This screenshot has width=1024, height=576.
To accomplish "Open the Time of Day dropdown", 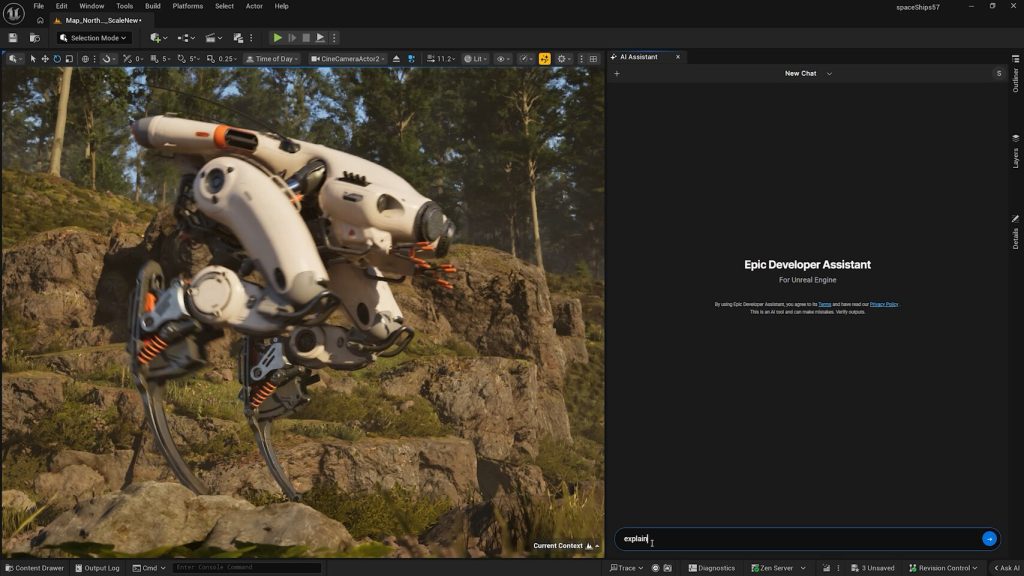I will pos(273,59).
